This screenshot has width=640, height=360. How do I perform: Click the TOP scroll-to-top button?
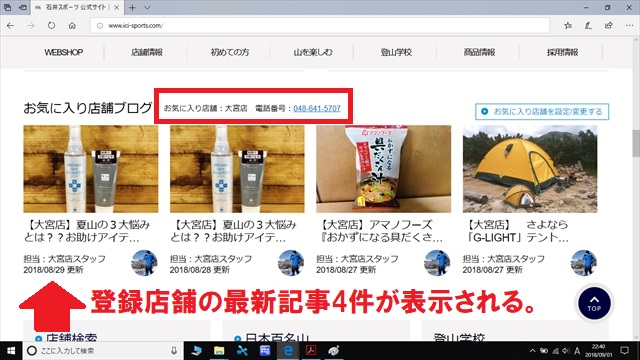click(594, 303)
